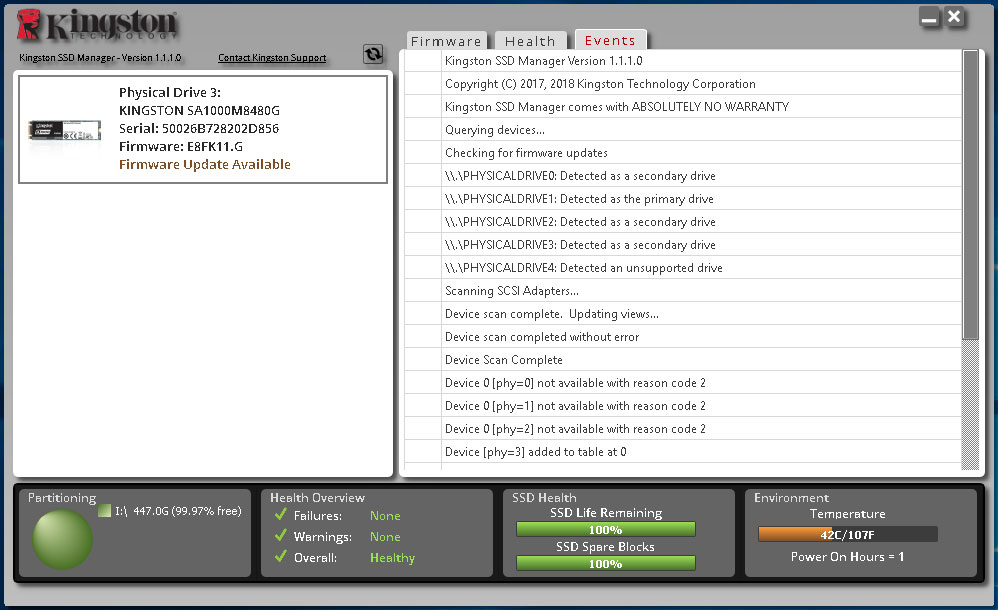Minimize the Kingston SSD Manager window
The height and width of the screenshot is (610, 998).
click(x=929, y=18)
